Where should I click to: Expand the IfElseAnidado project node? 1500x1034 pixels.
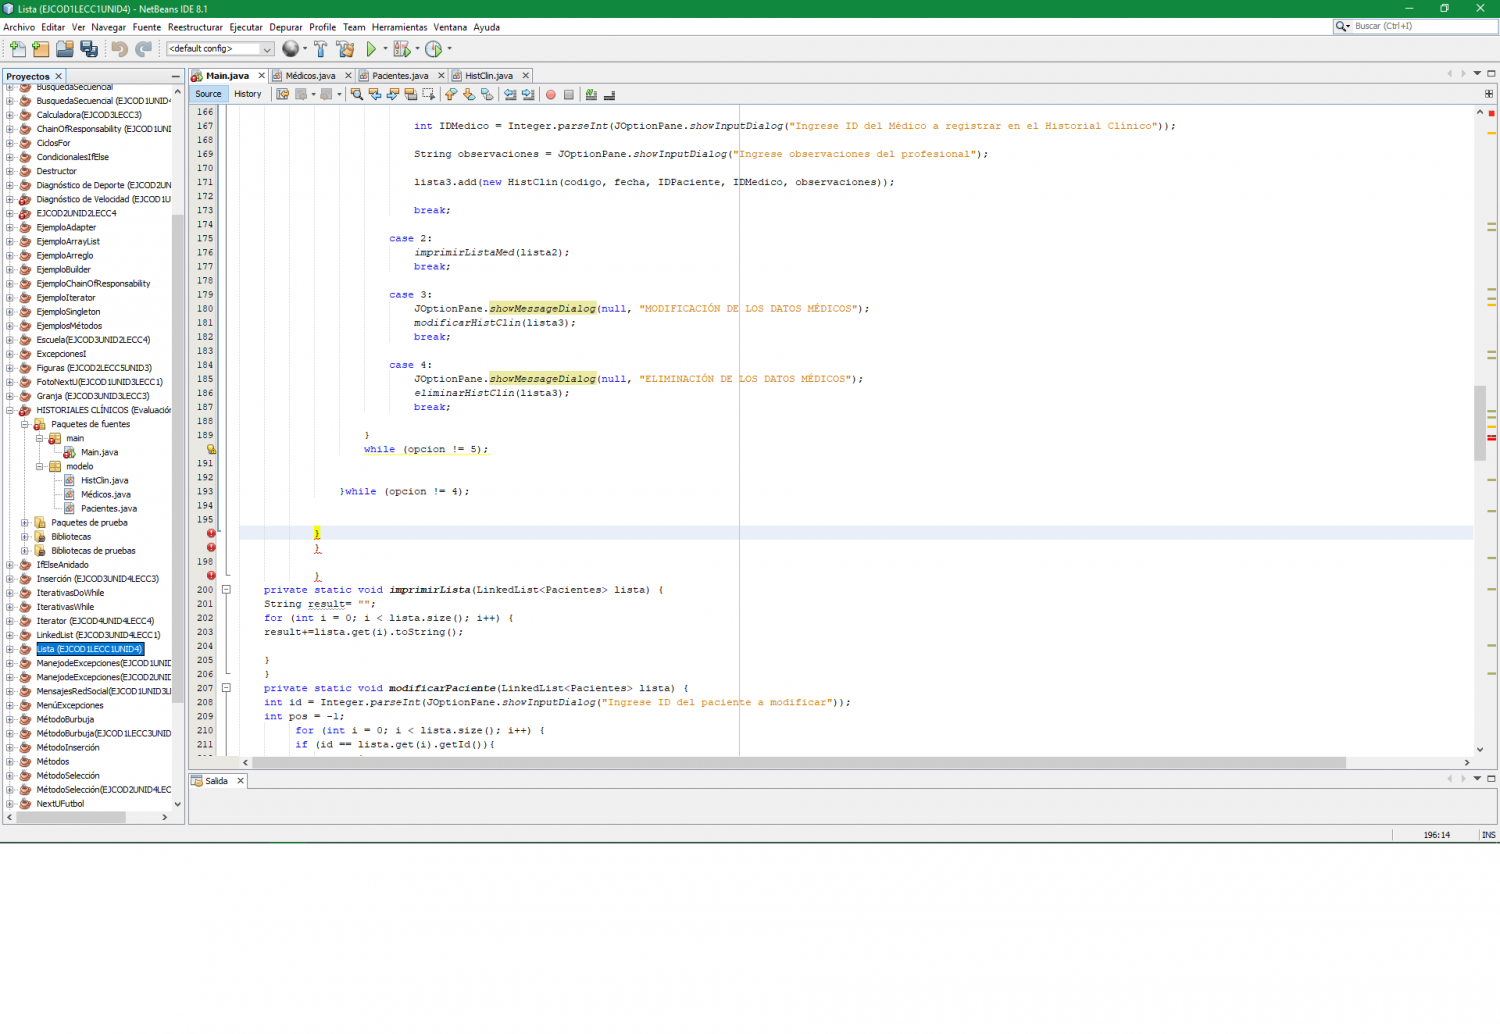[10, 565]
